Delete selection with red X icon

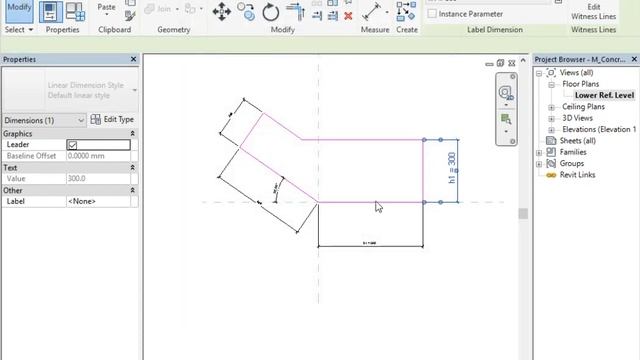click(348, 16)
